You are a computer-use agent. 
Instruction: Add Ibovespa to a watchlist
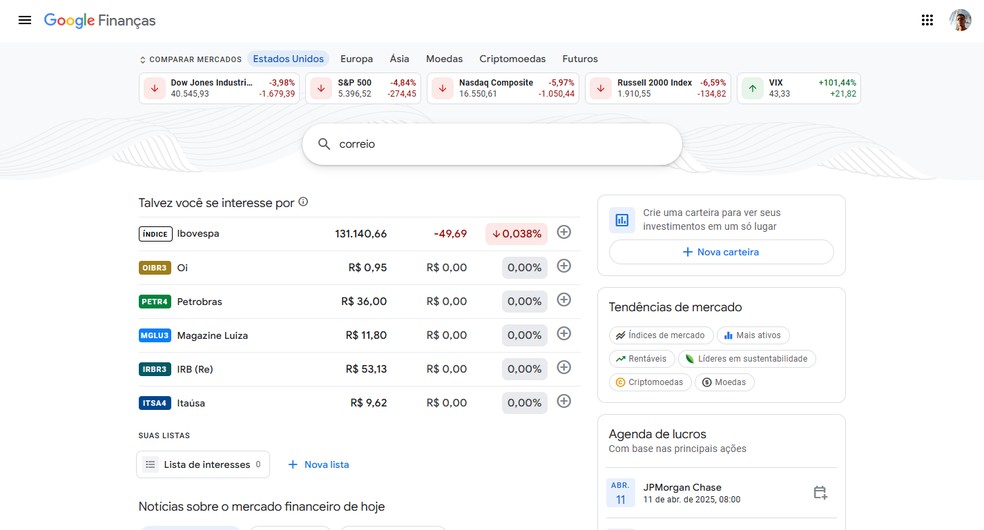pyautogui.click(x=564, y=232)
